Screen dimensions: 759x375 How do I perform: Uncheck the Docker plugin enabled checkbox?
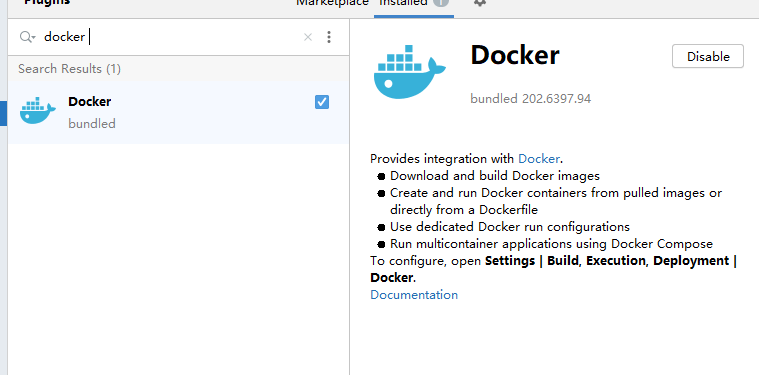(322, 102)
